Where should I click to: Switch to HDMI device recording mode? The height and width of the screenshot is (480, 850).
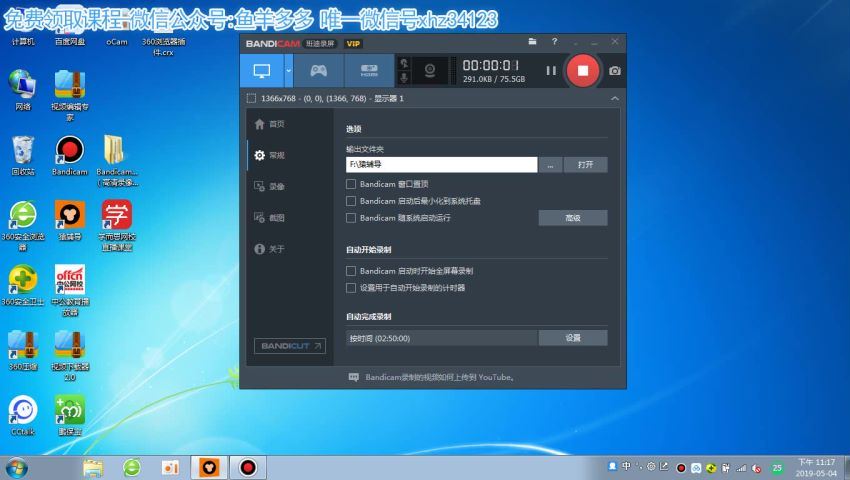pyautogui.click(x=369, y=71)
